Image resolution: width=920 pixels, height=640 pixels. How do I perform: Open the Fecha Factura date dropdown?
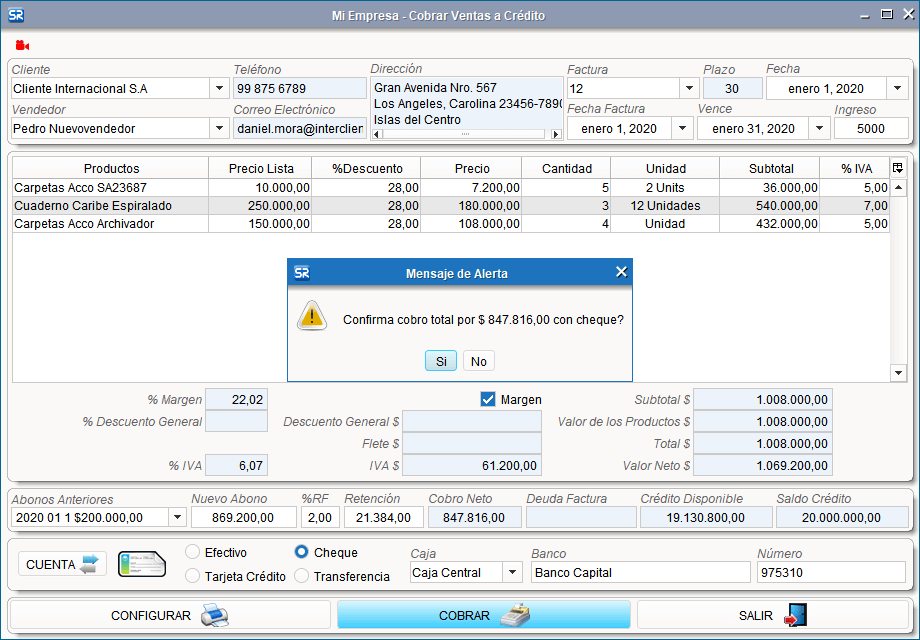pos(682,128)
